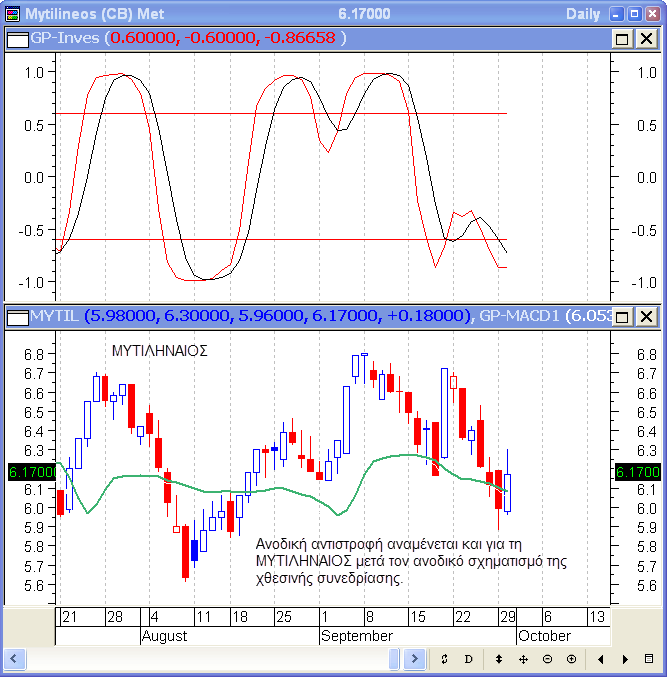
Task: Open GP-Inves pane menu icon at left
Action: tap(17, 38)
